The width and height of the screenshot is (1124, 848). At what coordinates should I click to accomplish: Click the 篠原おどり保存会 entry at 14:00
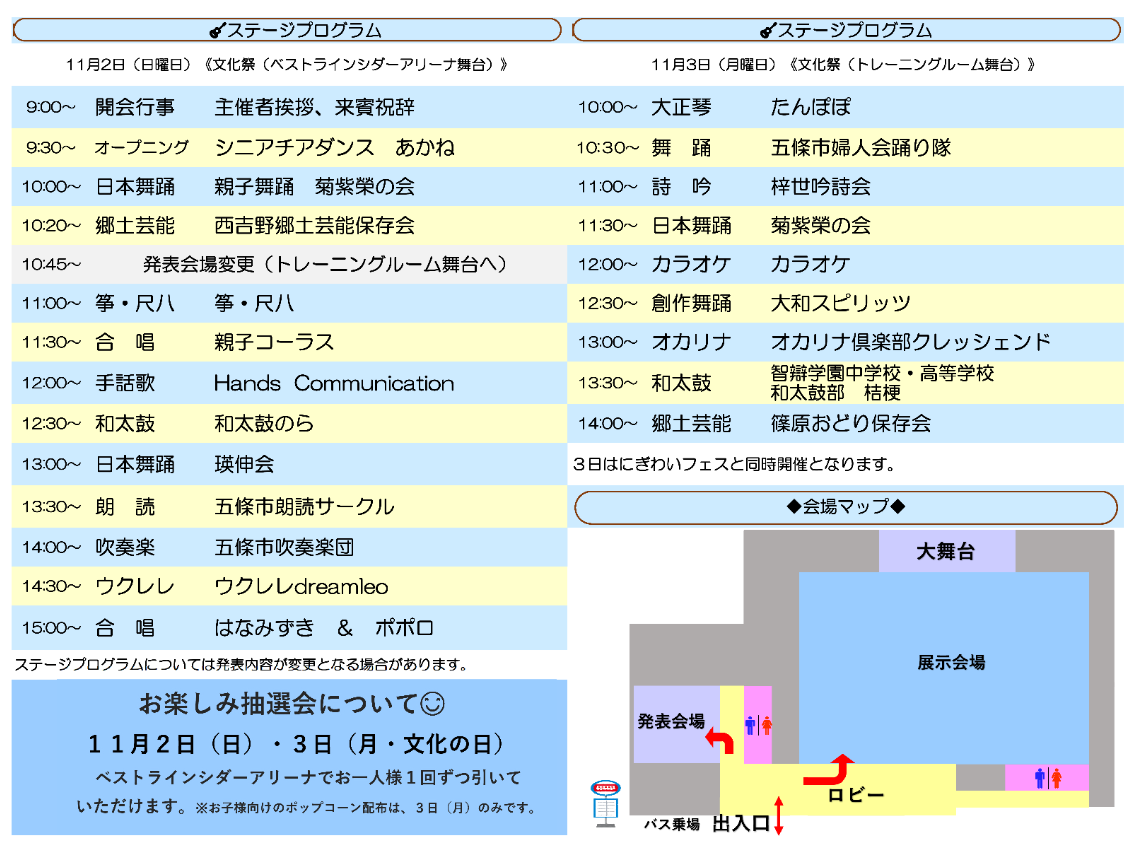[850, 423]
